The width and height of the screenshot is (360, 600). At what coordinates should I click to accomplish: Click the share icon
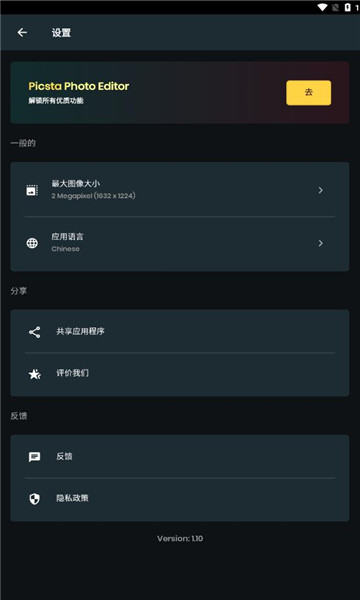[x=34, y=332]
